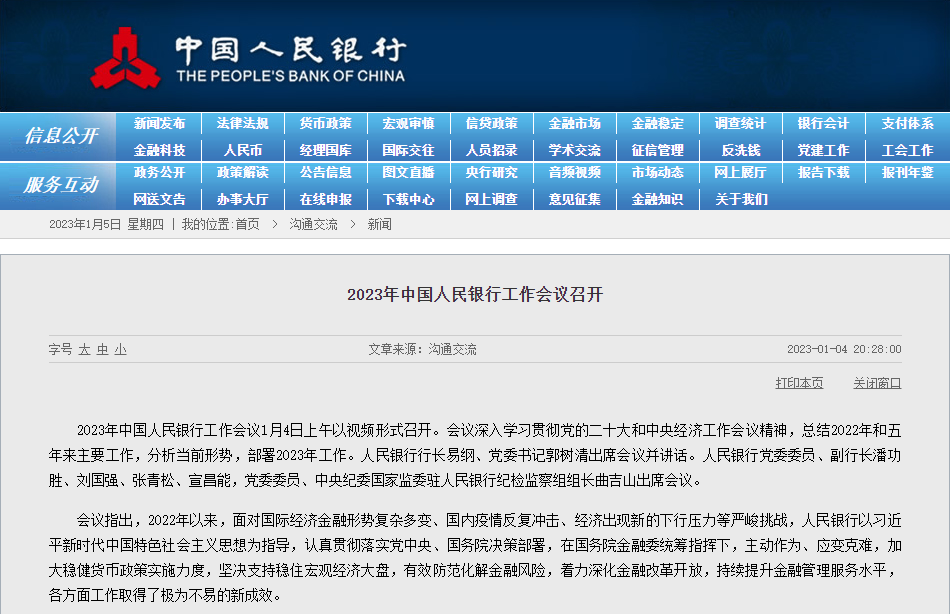Open 支付体系 page
This screenshot has height=614, width=951.
click(x=907, y=123)
